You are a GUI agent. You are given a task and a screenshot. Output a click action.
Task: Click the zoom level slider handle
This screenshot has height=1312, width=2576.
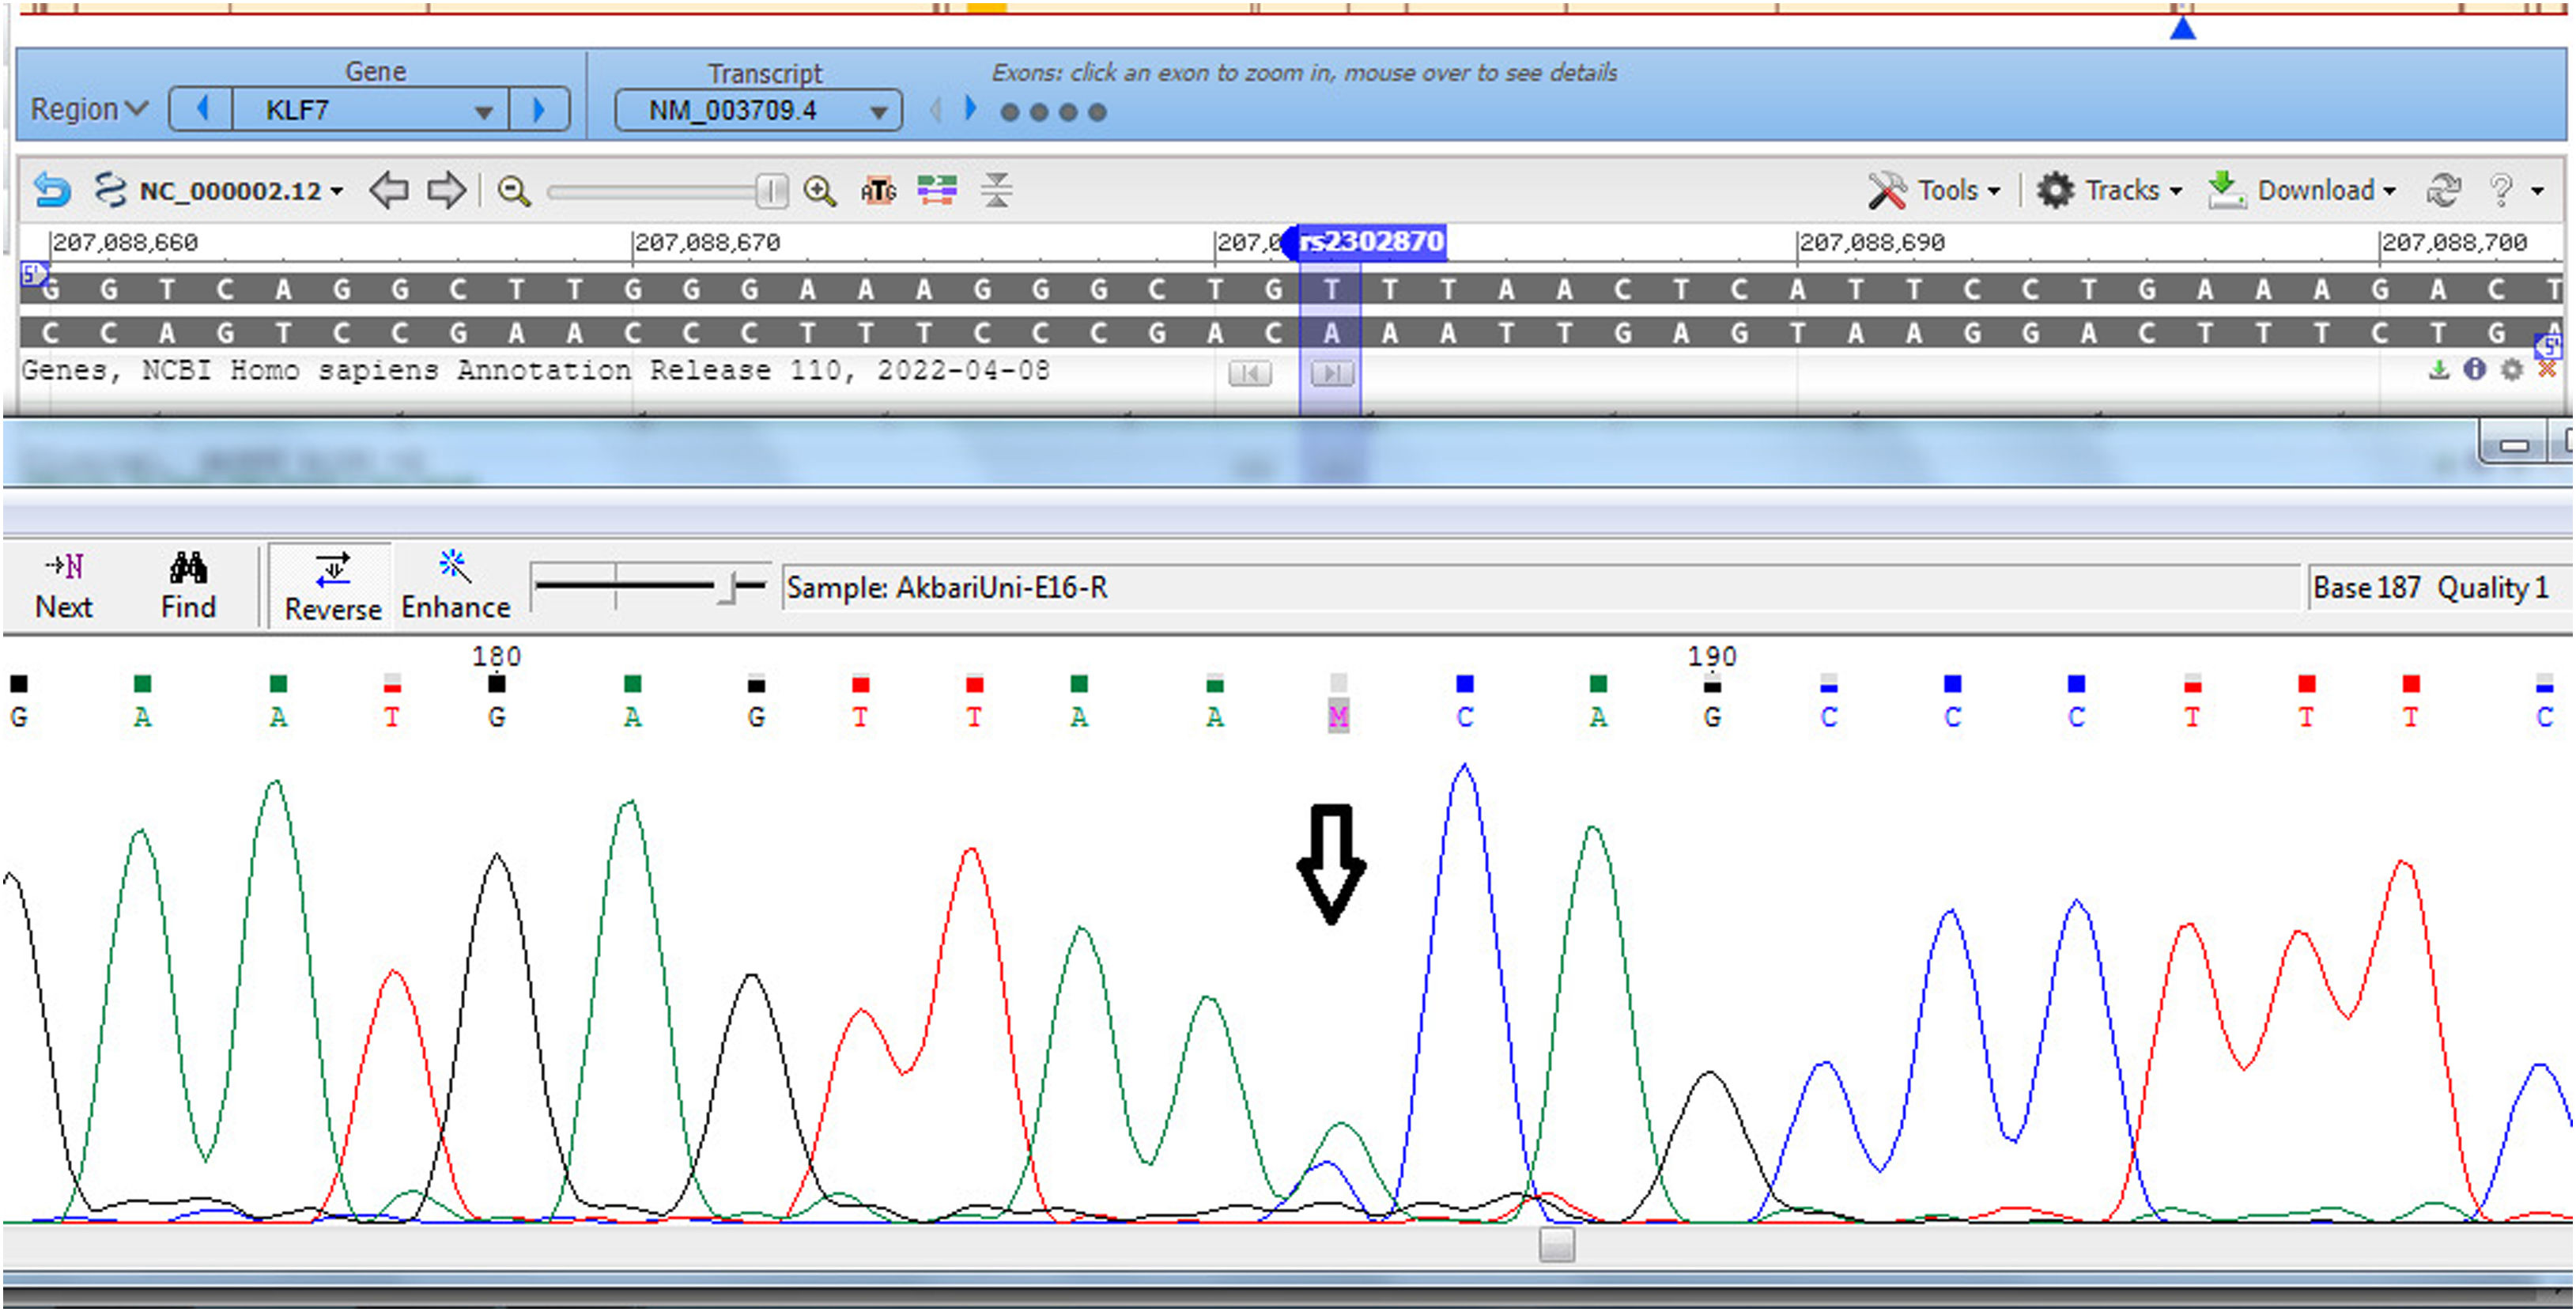770,191
